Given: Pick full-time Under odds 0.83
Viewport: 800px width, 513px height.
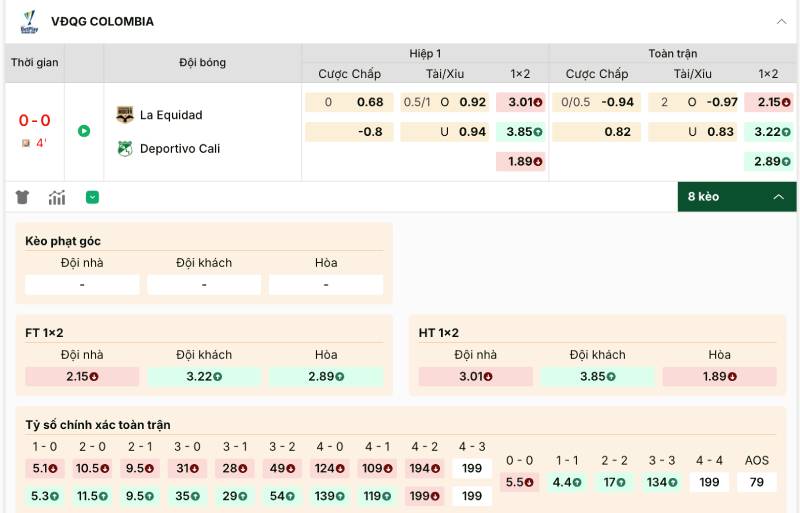Looking at the screenshot, I should (x=693, y=132).
